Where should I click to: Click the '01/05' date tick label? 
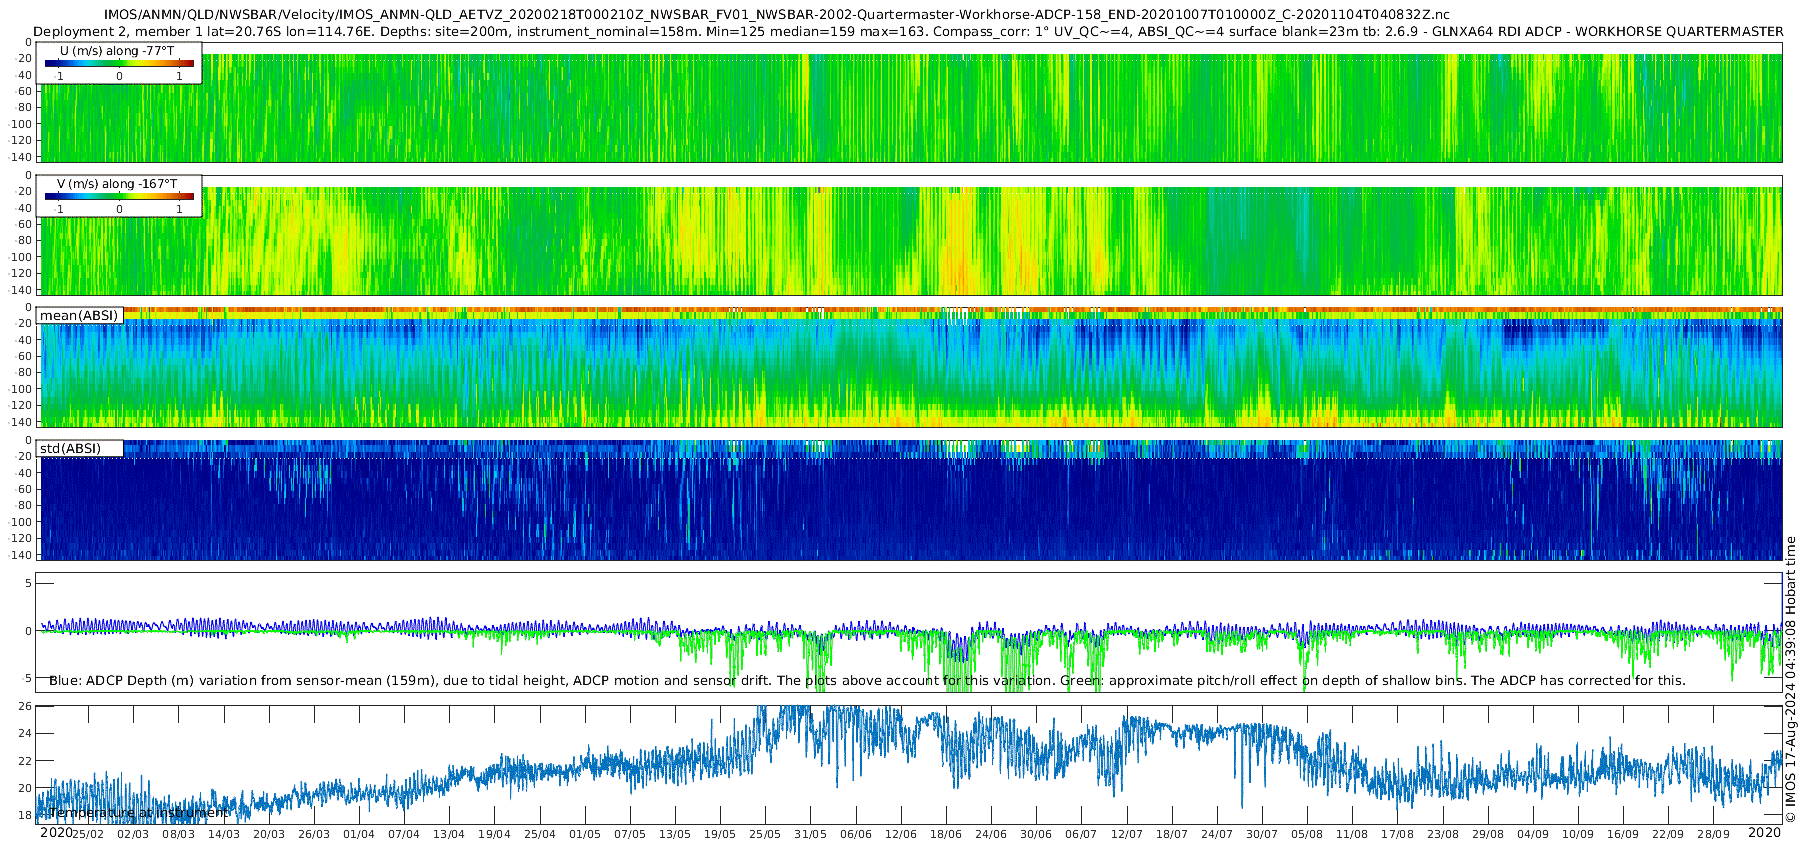[x=585, y=834]
